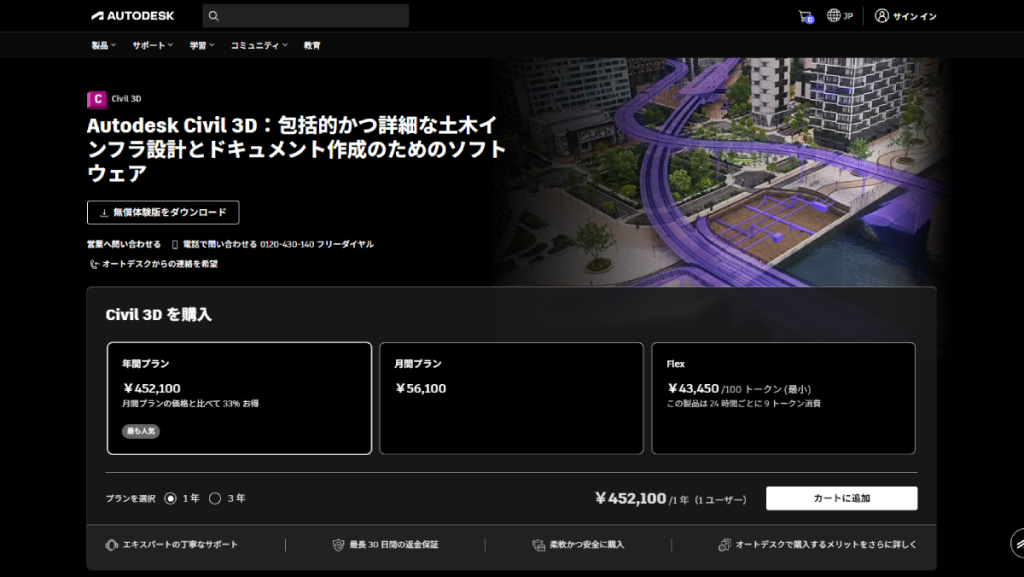The image size is (1024, 577).
Task: Select the 3年 plan radio button
Action: [215, 499]
